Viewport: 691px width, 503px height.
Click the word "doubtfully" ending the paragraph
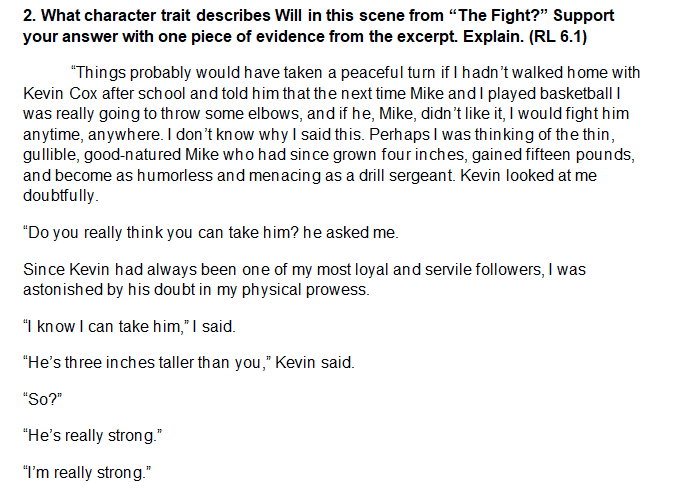click(x=59, y=196)
